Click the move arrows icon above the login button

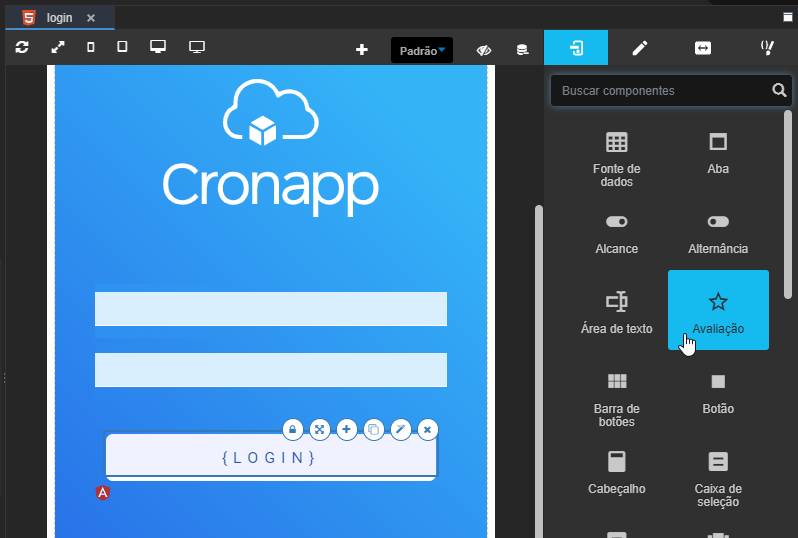pos(320,430)
